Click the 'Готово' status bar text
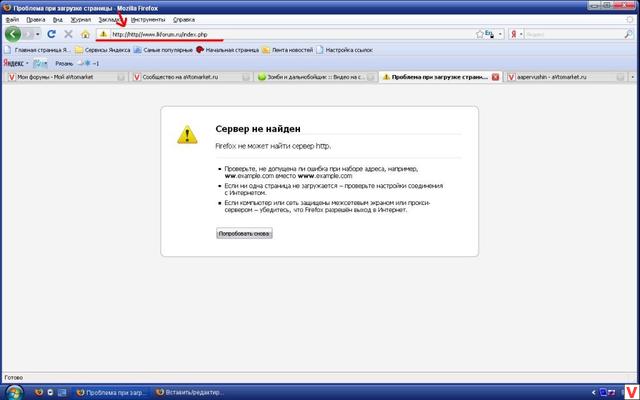This screenshot has width=640, height=400. coord(13,378)
